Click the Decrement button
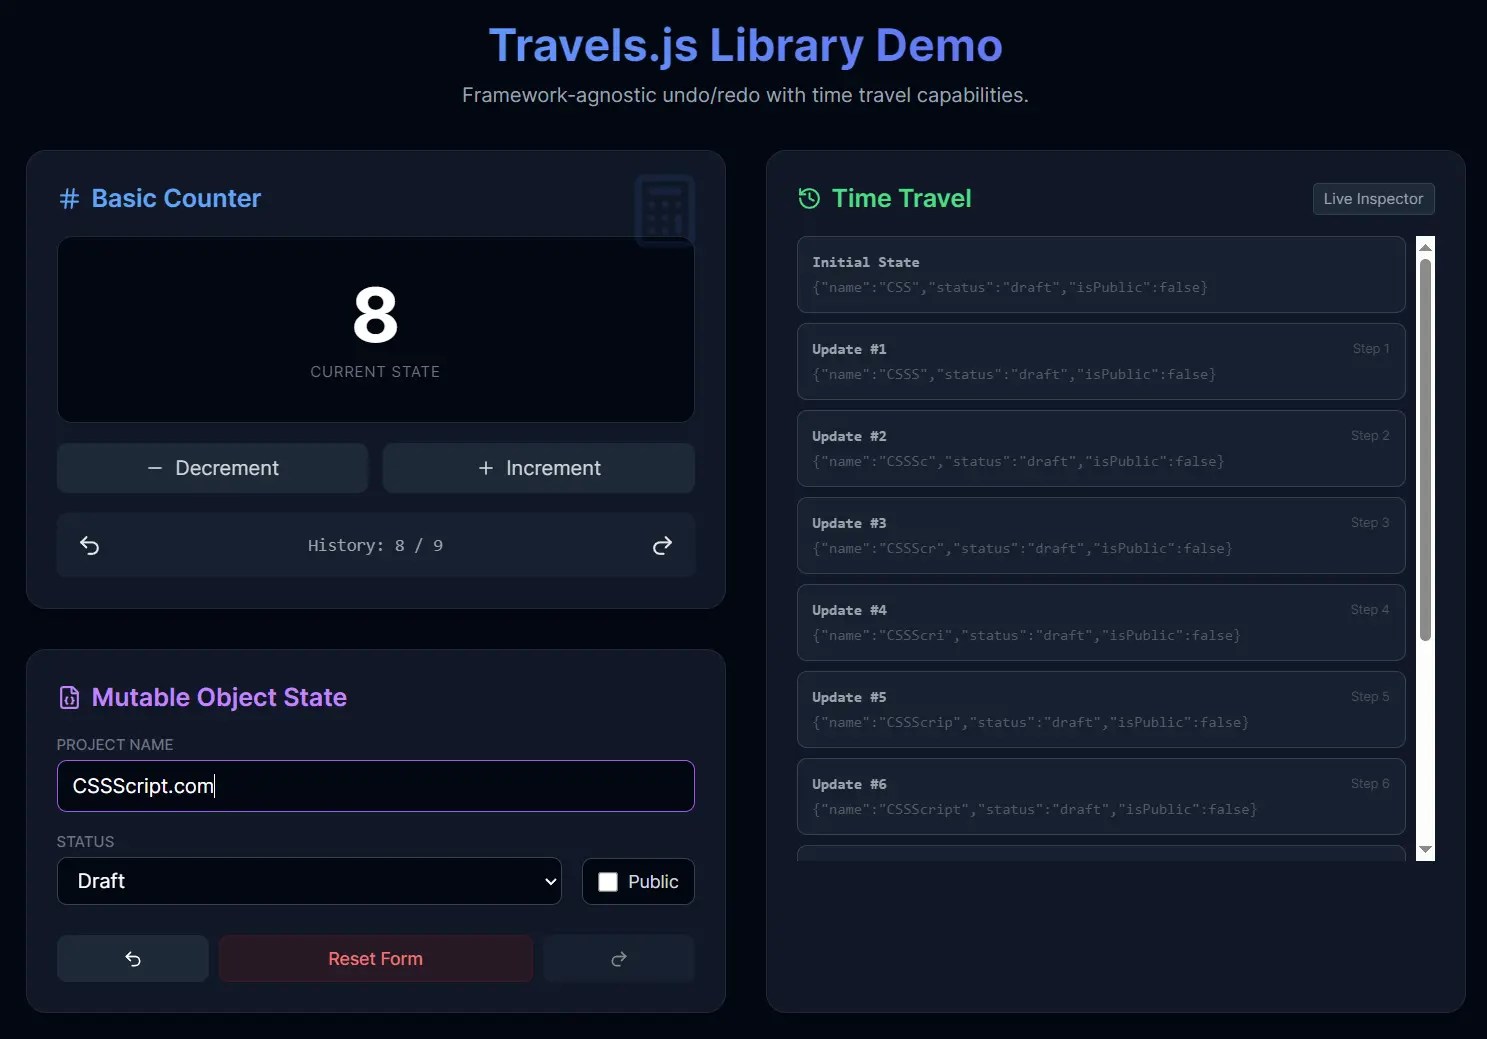1487x1039 pixels. click(x=212, y=467)
